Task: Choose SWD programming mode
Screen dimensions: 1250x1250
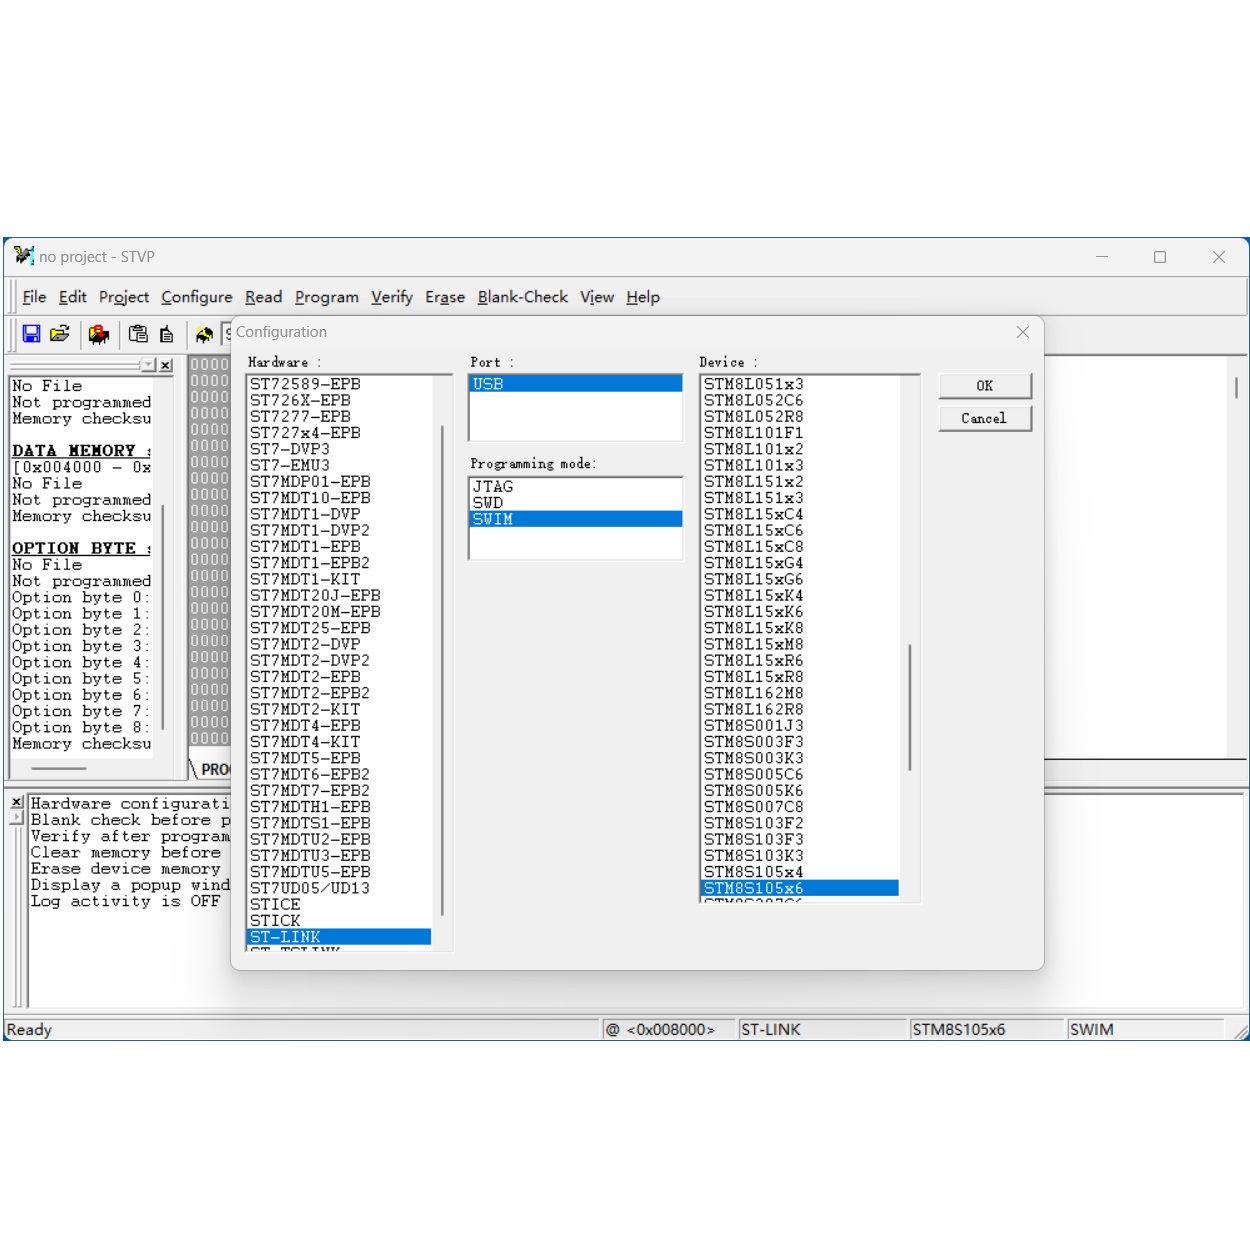Action: point(575,503)
